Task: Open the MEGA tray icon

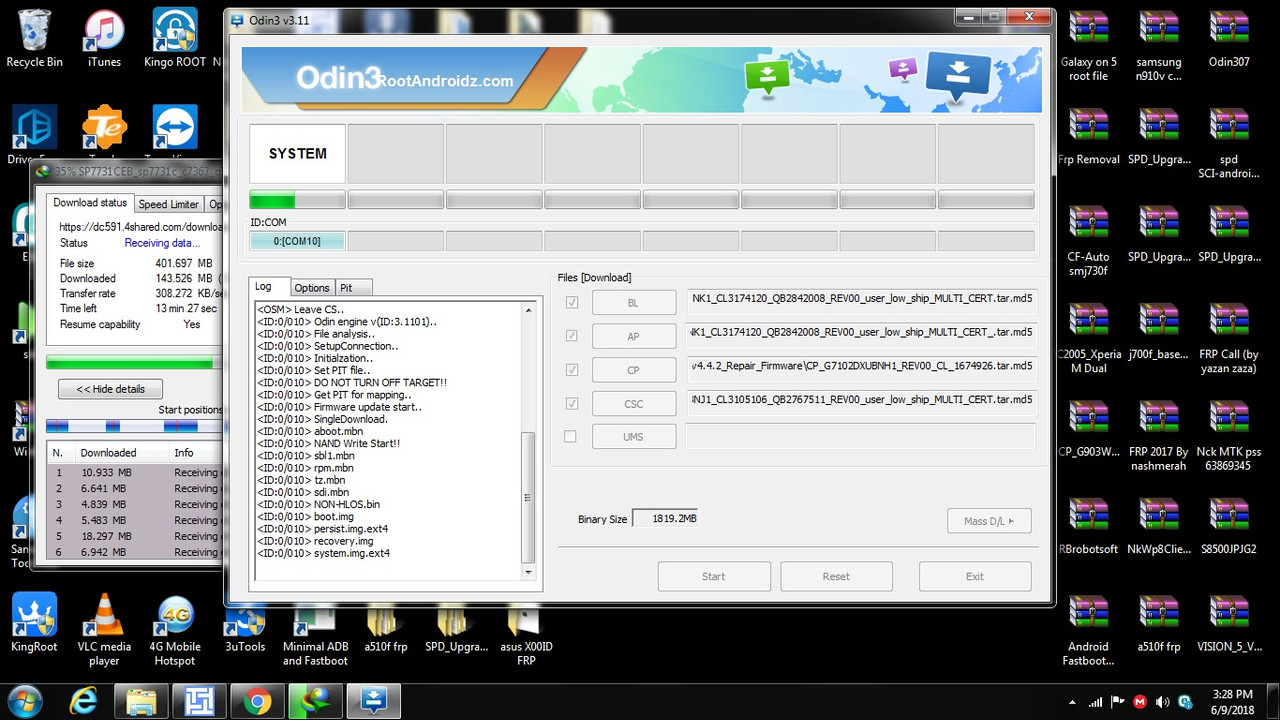Action: click(1141, 702)
